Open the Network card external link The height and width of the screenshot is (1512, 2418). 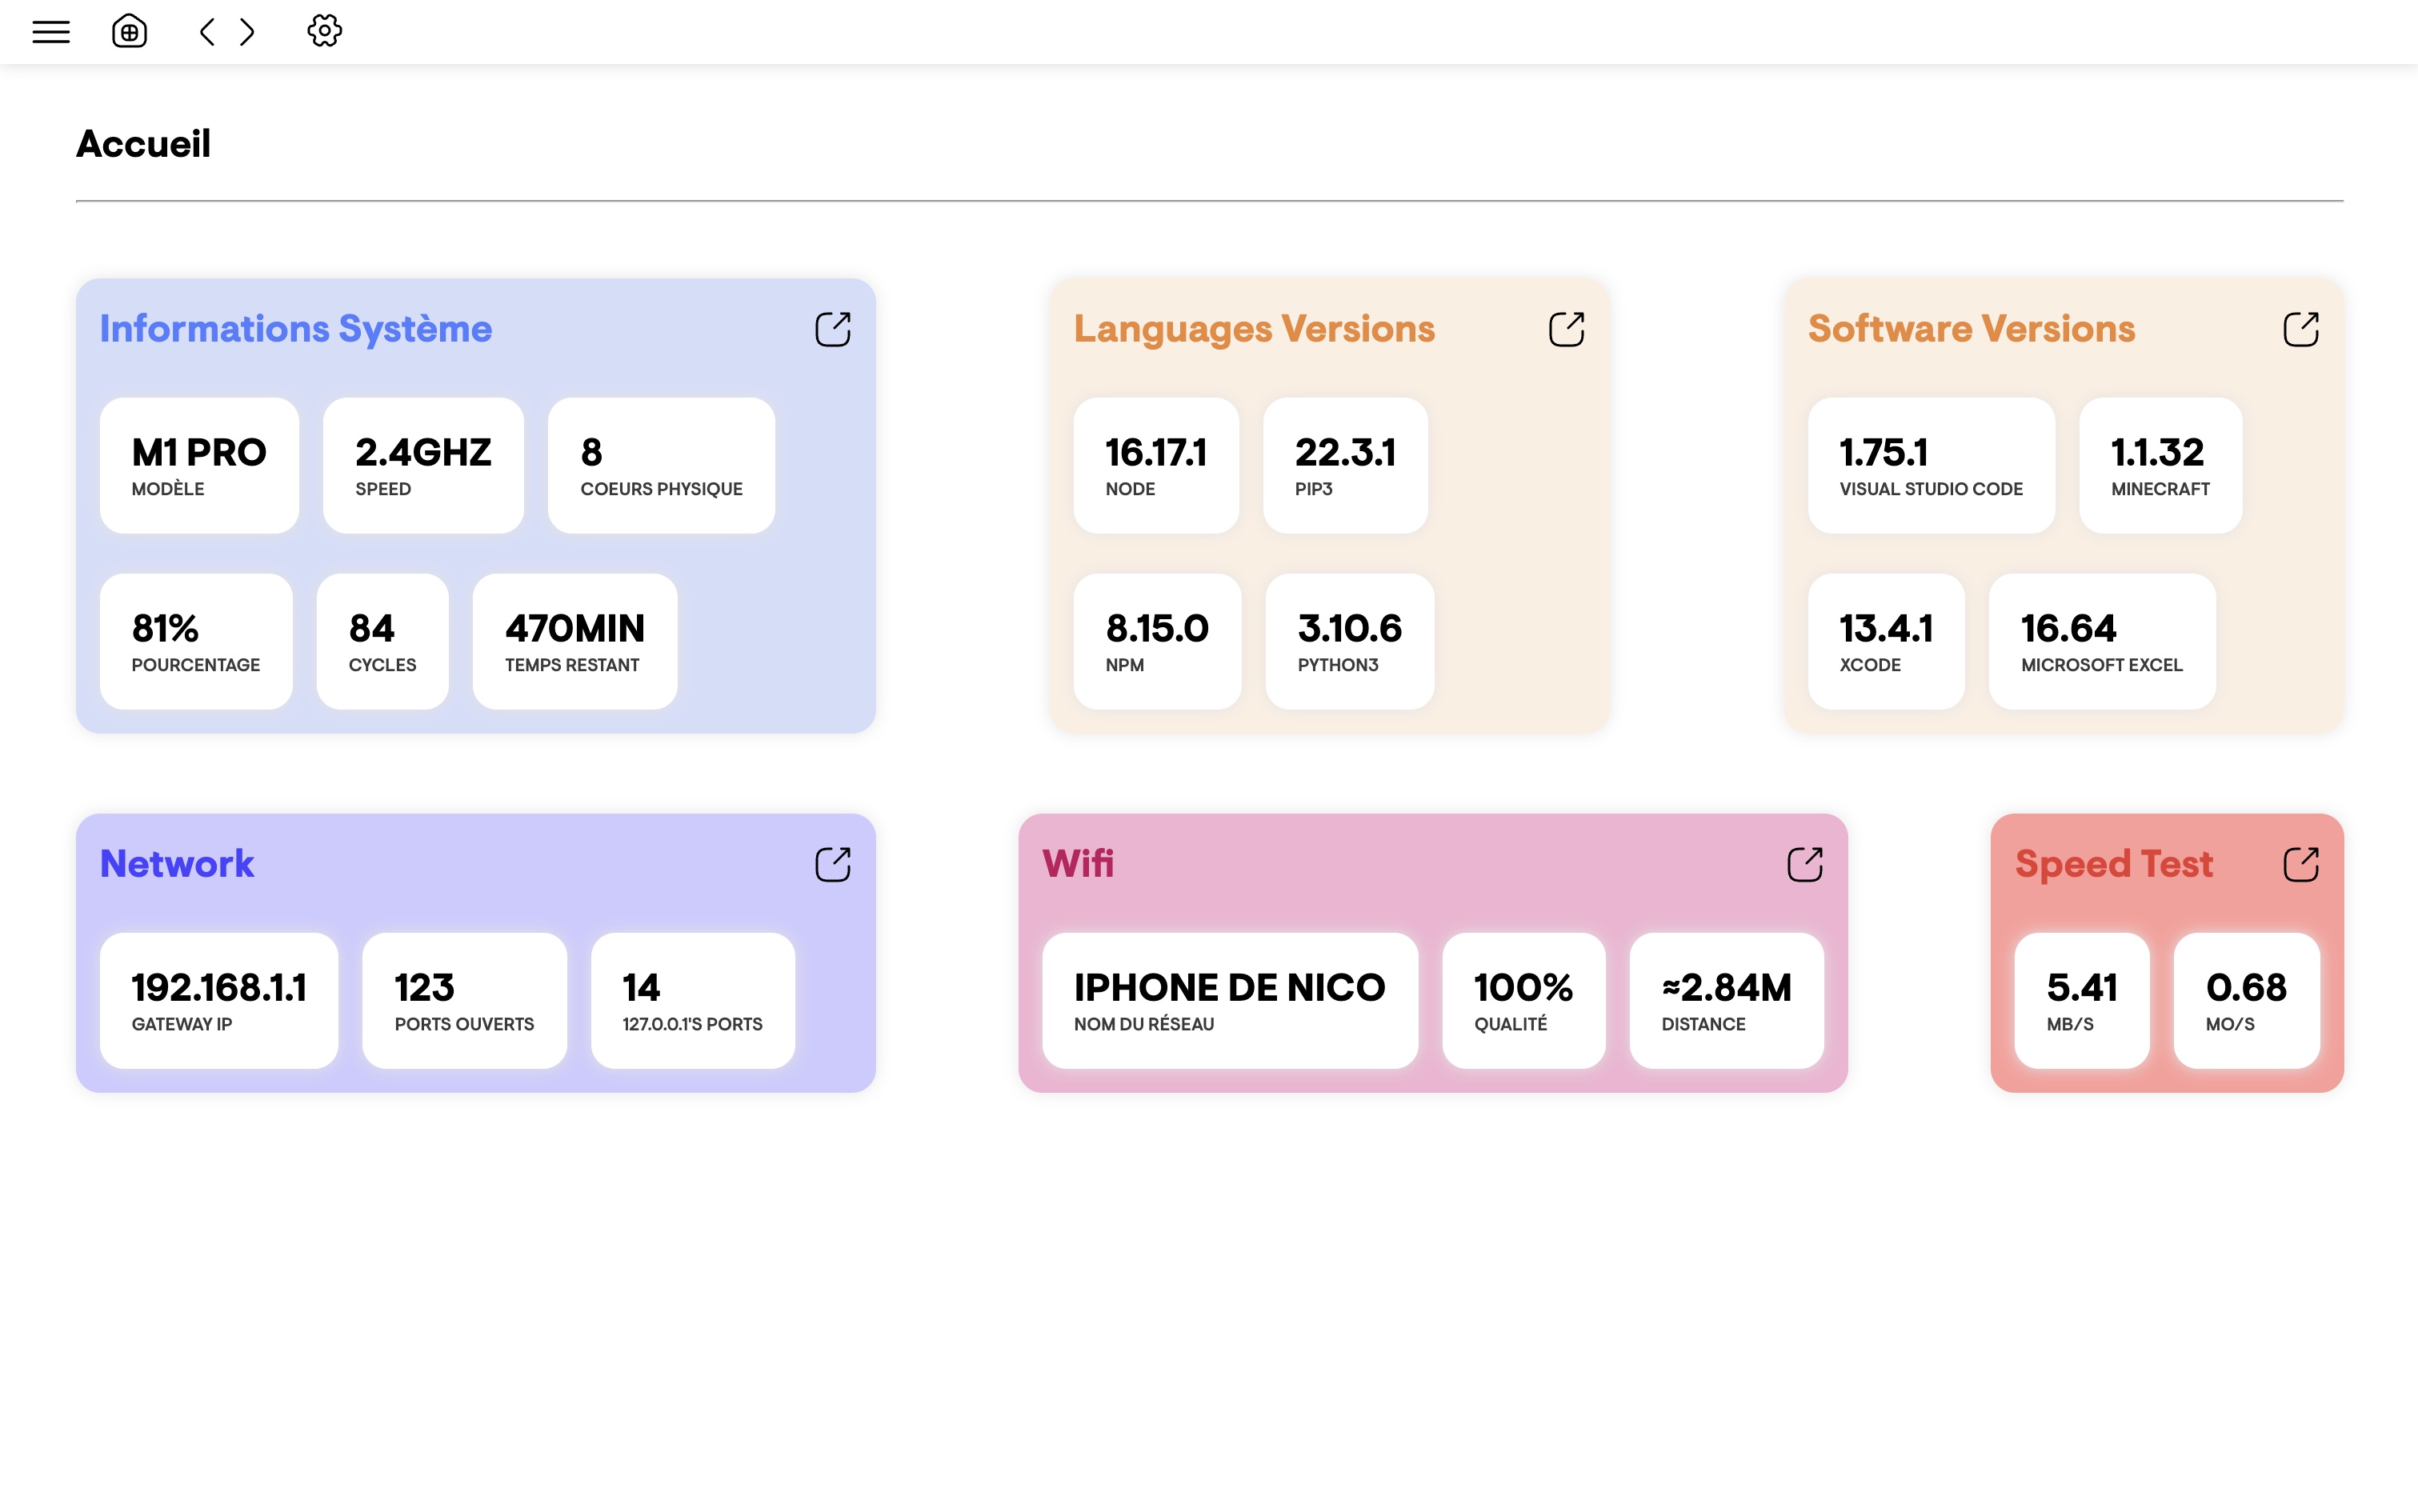(x=833, y=863)
